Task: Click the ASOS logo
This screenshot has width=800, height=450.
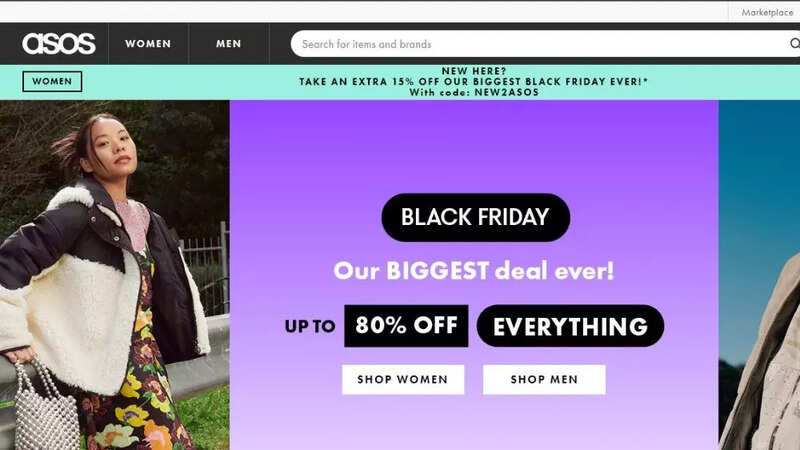Action: coord(59,43)
